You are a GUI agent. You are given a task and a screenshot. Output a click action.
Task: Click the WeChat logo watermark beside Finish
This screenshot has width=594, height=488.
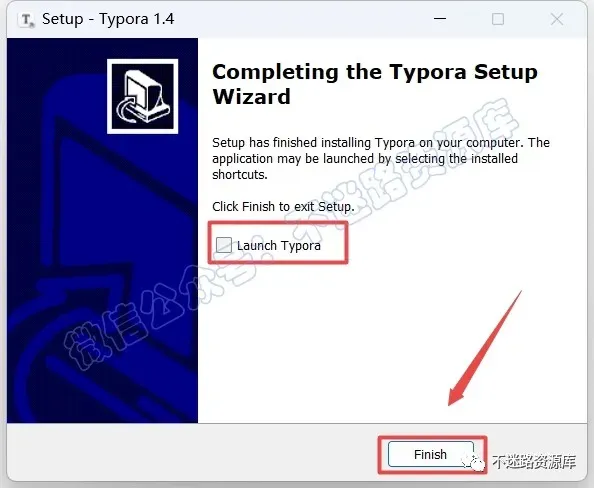coord(474,462)
